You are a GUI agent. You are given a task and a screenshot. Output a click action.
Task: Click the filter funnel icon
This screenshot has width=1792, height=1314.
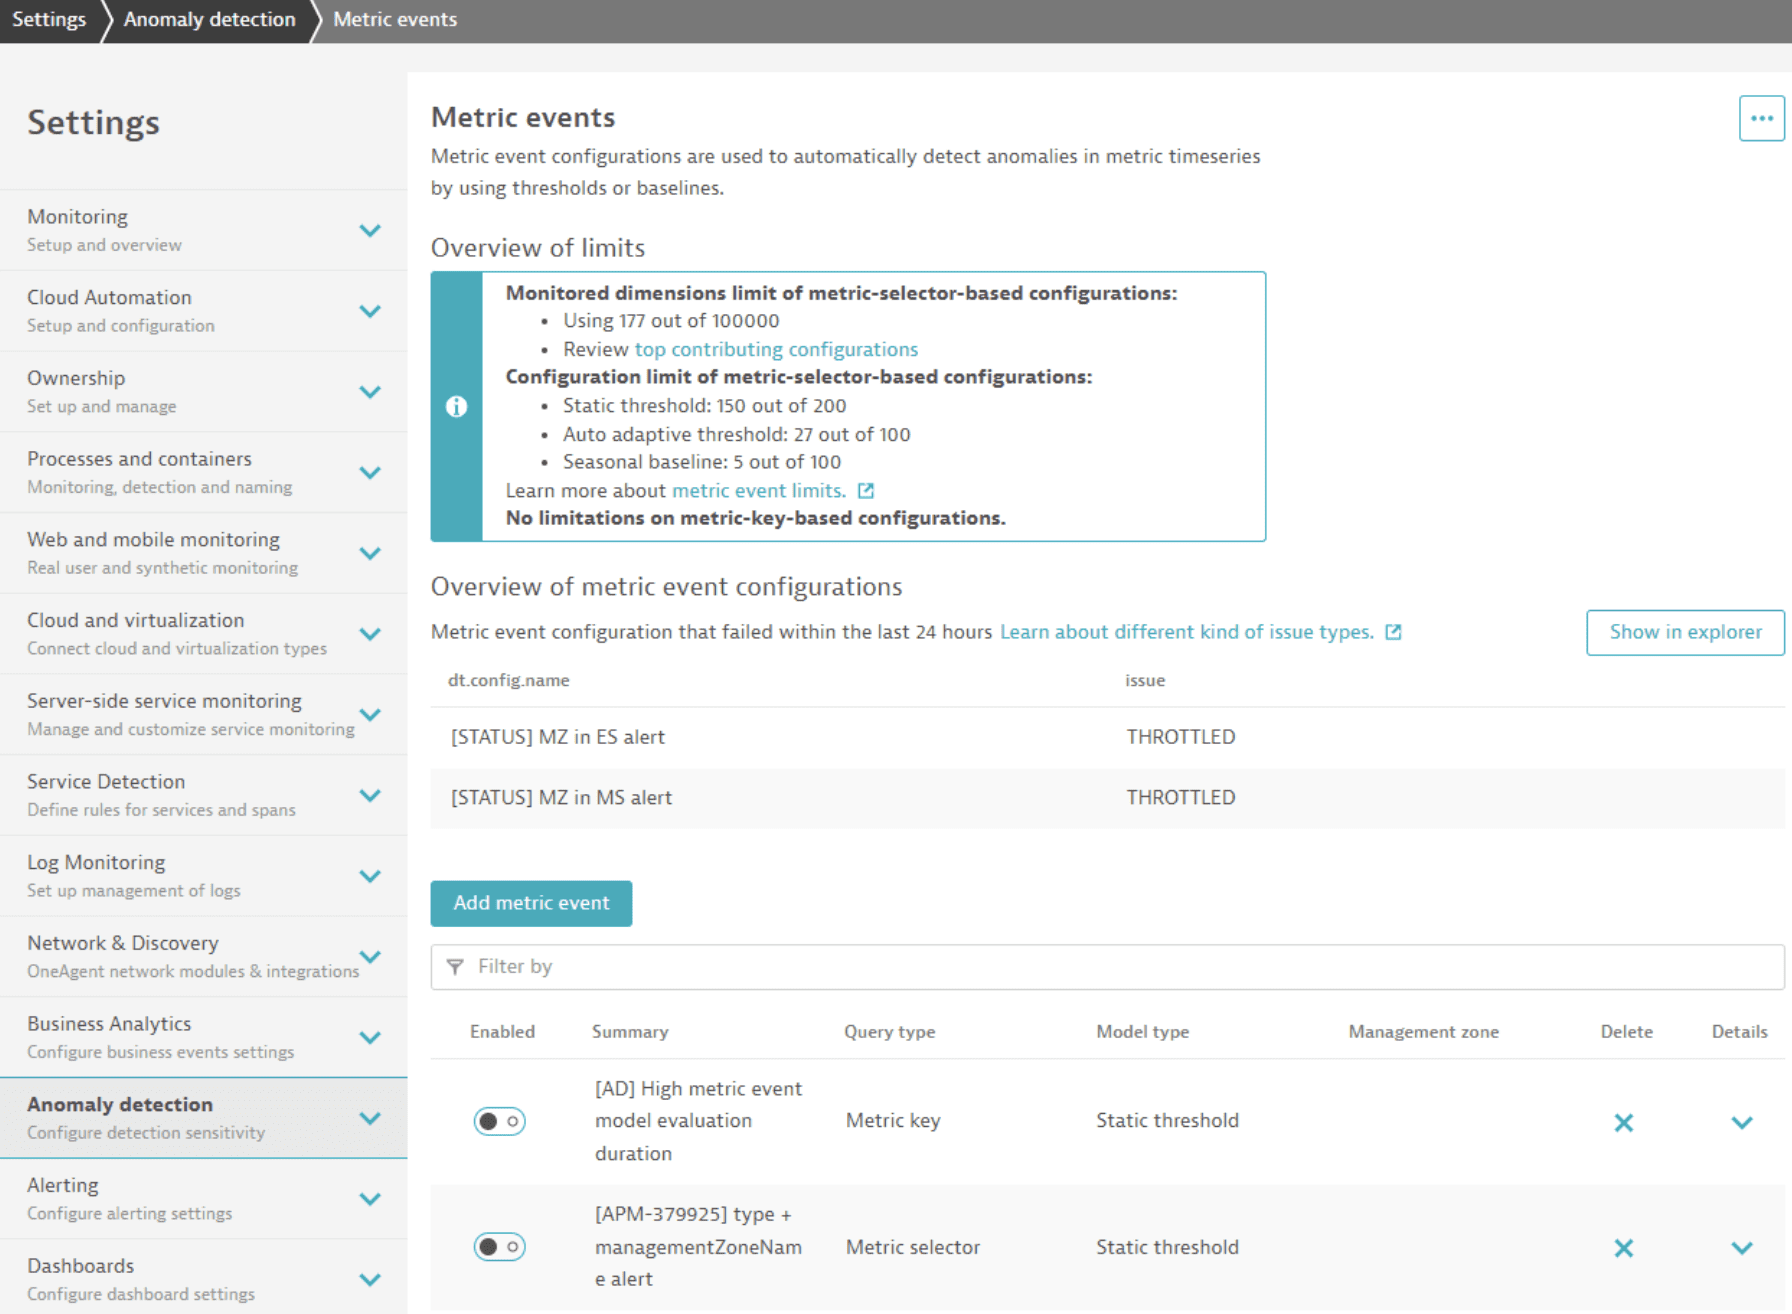coord(455,967)
